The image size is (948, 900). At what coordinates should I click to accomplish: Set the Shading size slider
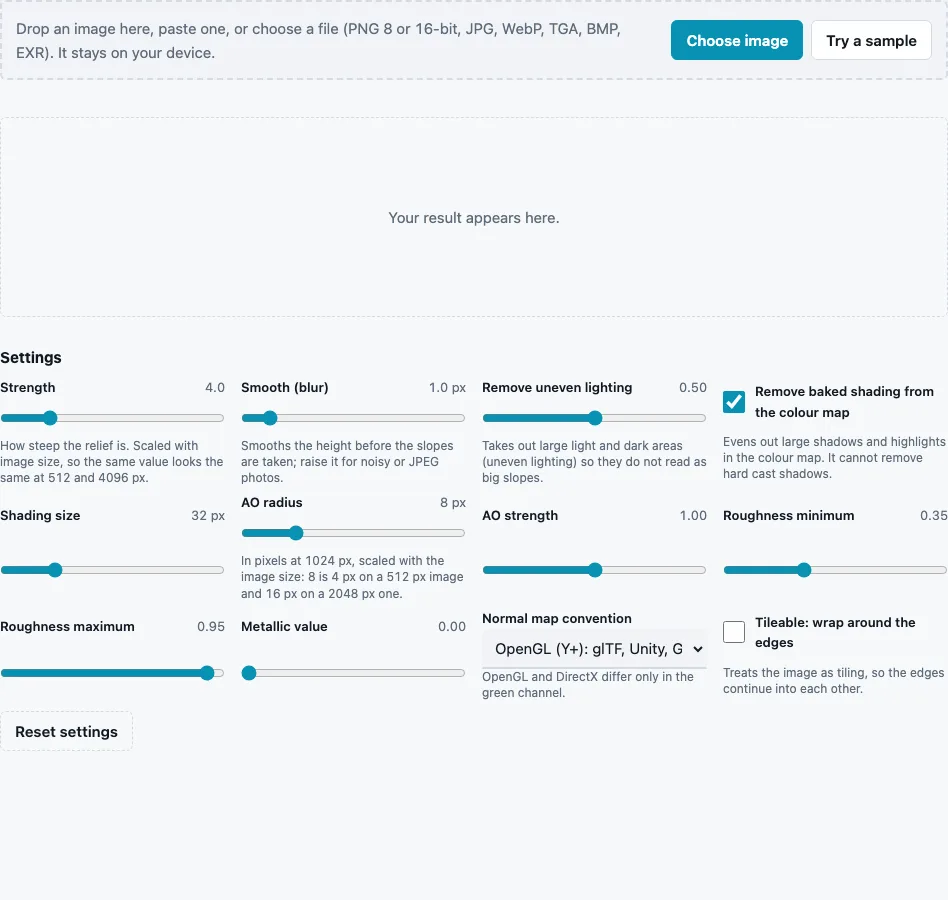click(112, 570)
